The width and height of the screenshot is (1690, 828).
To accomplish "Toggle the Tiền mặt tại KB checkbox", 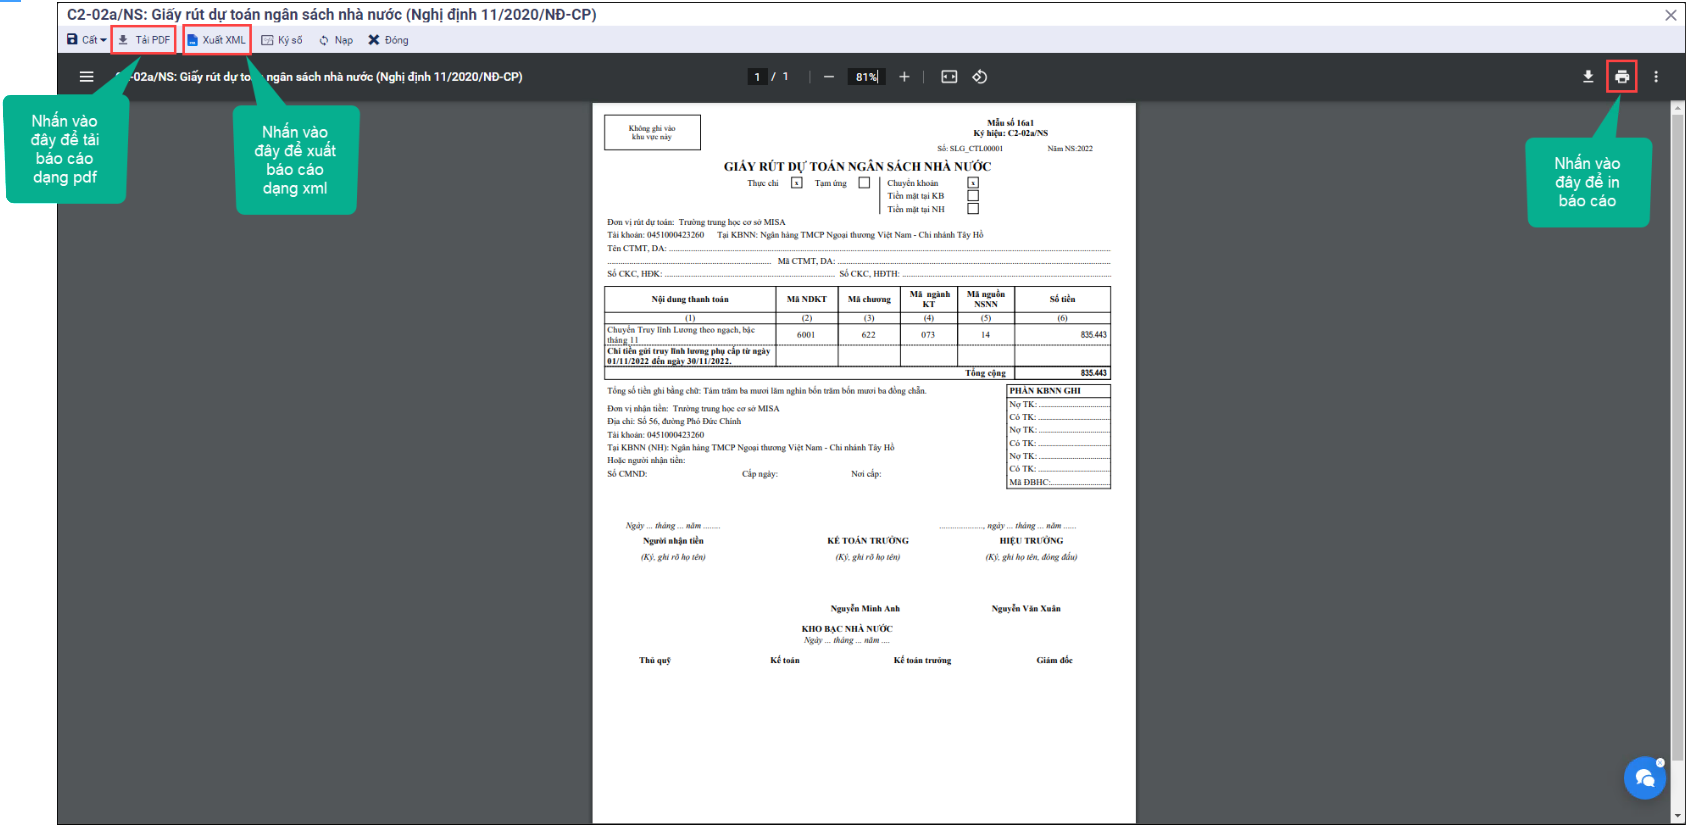I will point(973,196).
